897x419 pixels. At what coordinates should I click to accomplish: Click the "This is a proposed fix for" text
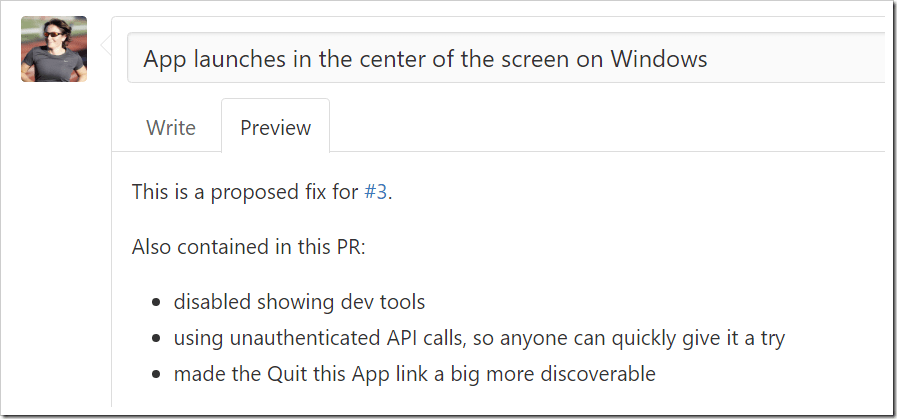246,192
